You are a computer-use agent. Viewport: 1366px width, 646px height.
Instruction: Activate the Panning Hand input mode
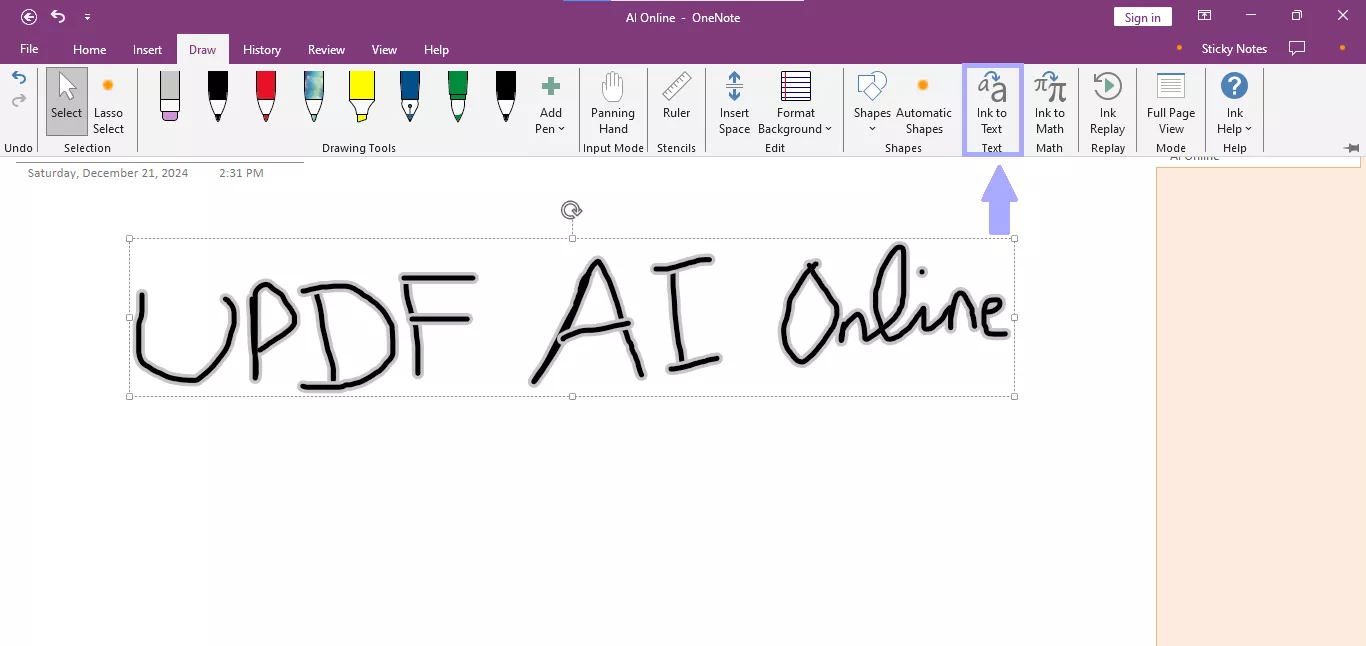coord(612,100)
